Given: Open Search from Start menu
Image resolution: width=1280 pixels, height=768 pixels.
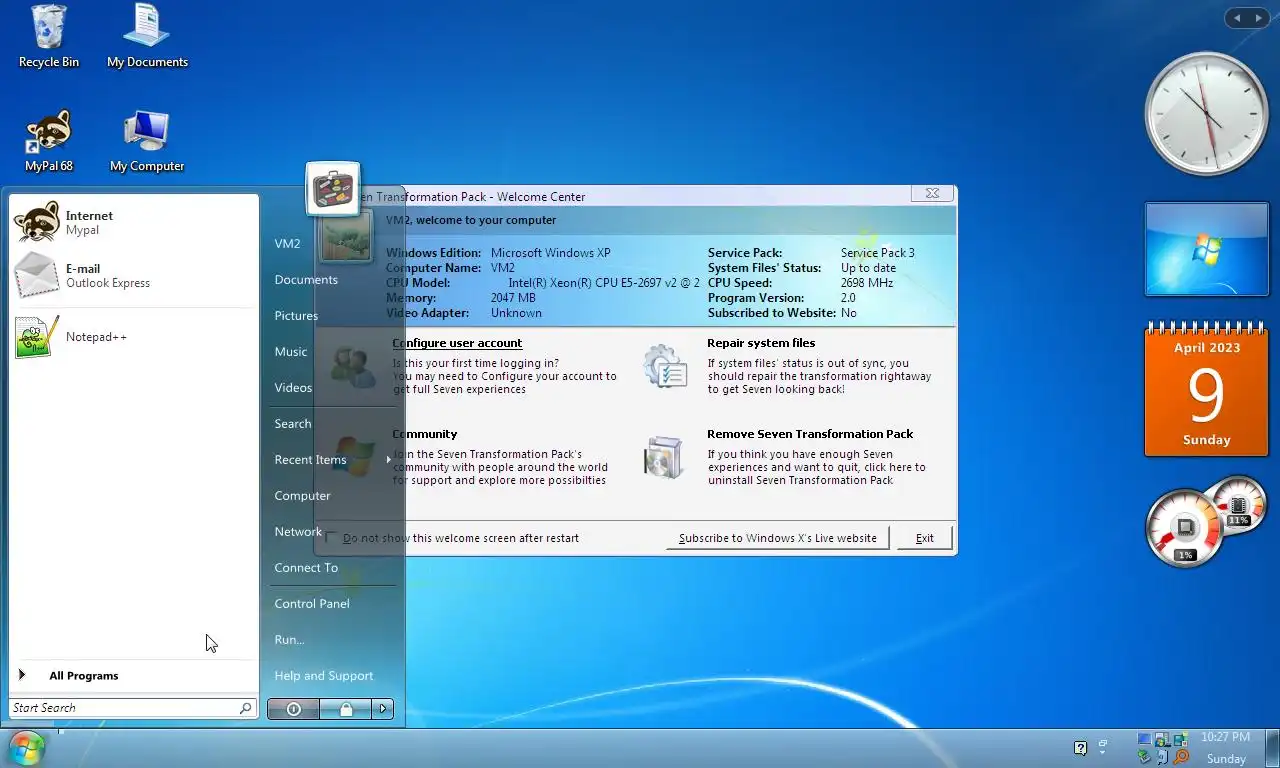Looking at the screenshot, I should [293, 423].
